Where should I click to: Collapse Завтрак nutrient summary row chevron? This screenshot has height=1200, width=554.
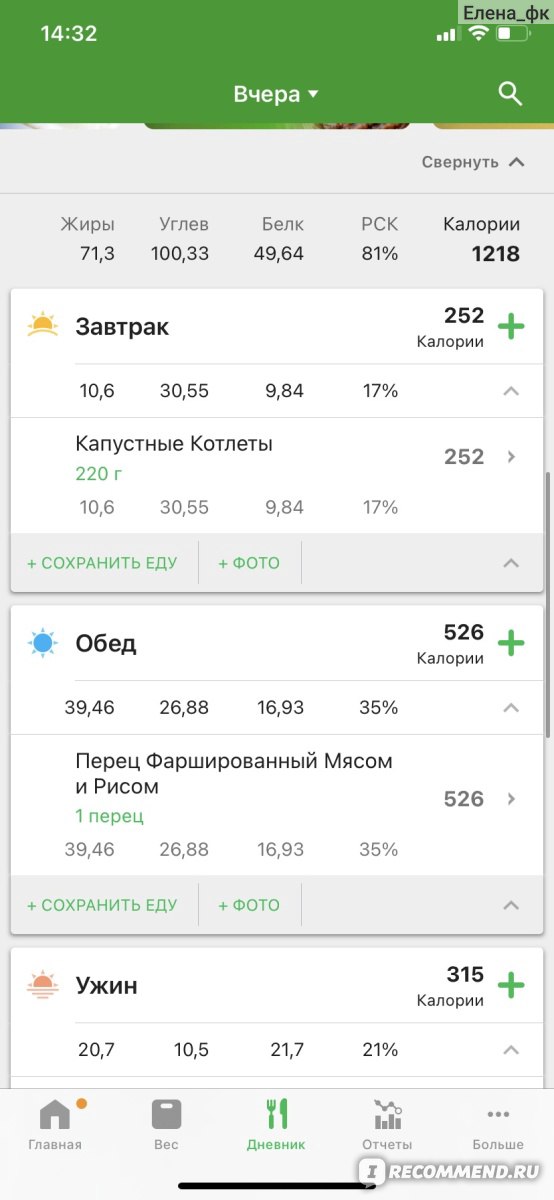pos(511,391)
